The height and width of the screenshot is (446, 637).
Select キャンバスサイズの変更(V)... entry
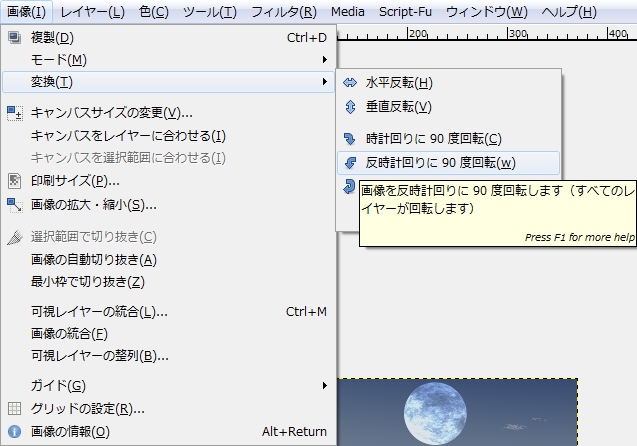(x=168, y=113)
